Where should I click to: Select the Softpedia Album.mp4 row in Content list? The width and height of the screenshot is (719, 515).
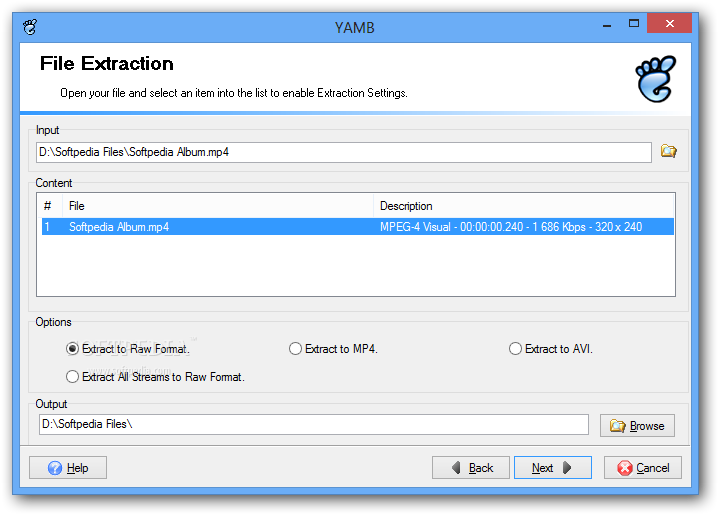(x=358, y=227)
